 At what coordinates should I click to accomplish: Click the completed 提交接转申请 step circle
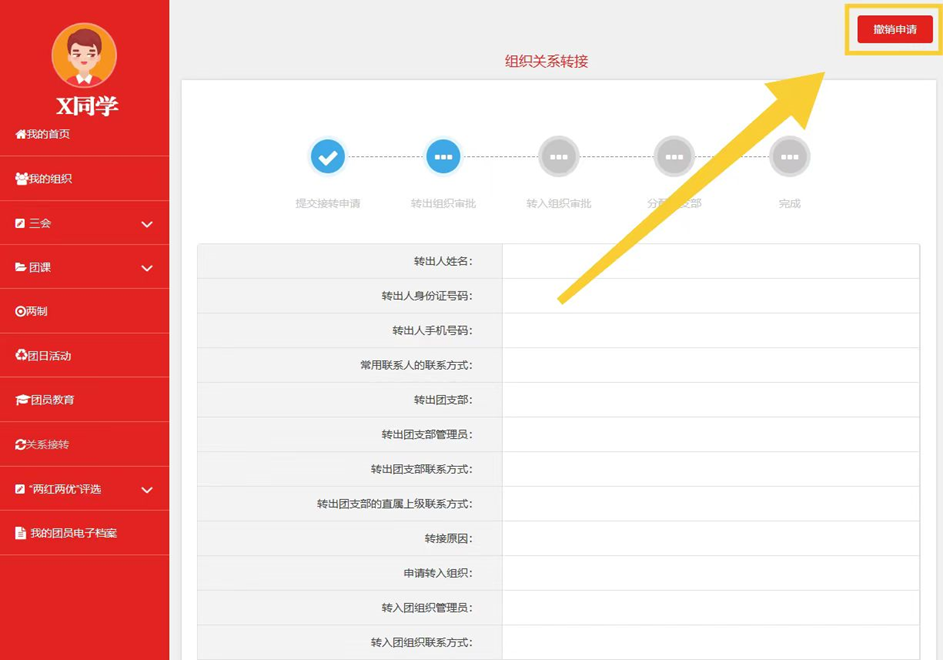pos(327,157)
